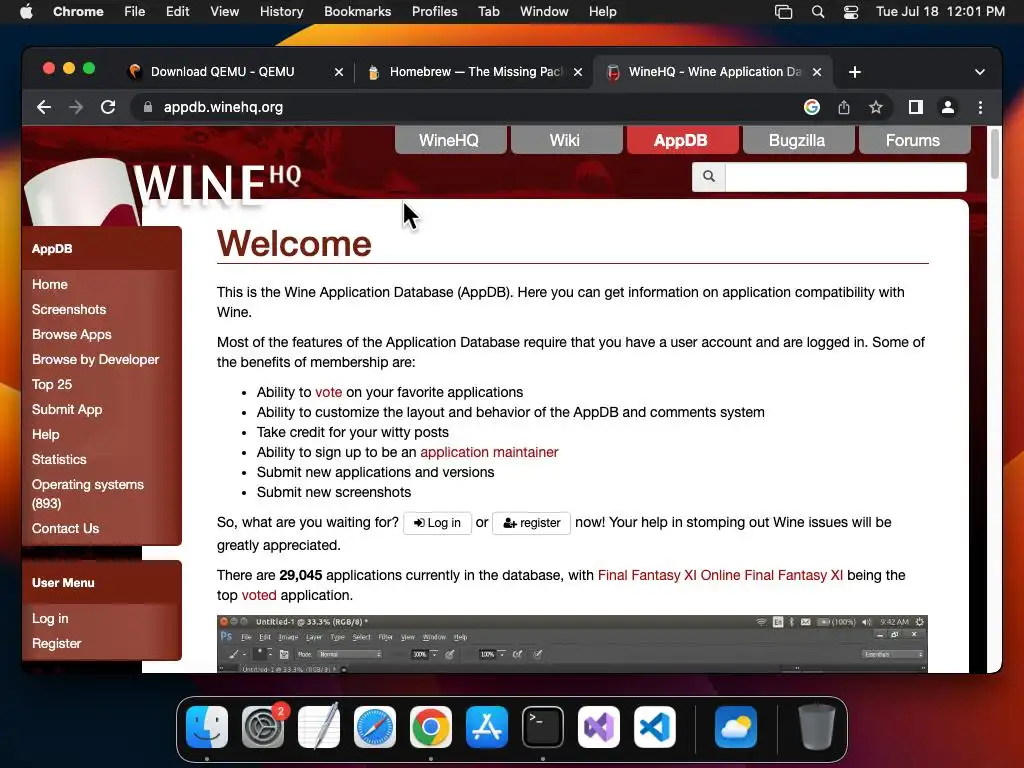
Task: Reload the appdb.winehq.org page
Action: [x=108, y=107]
